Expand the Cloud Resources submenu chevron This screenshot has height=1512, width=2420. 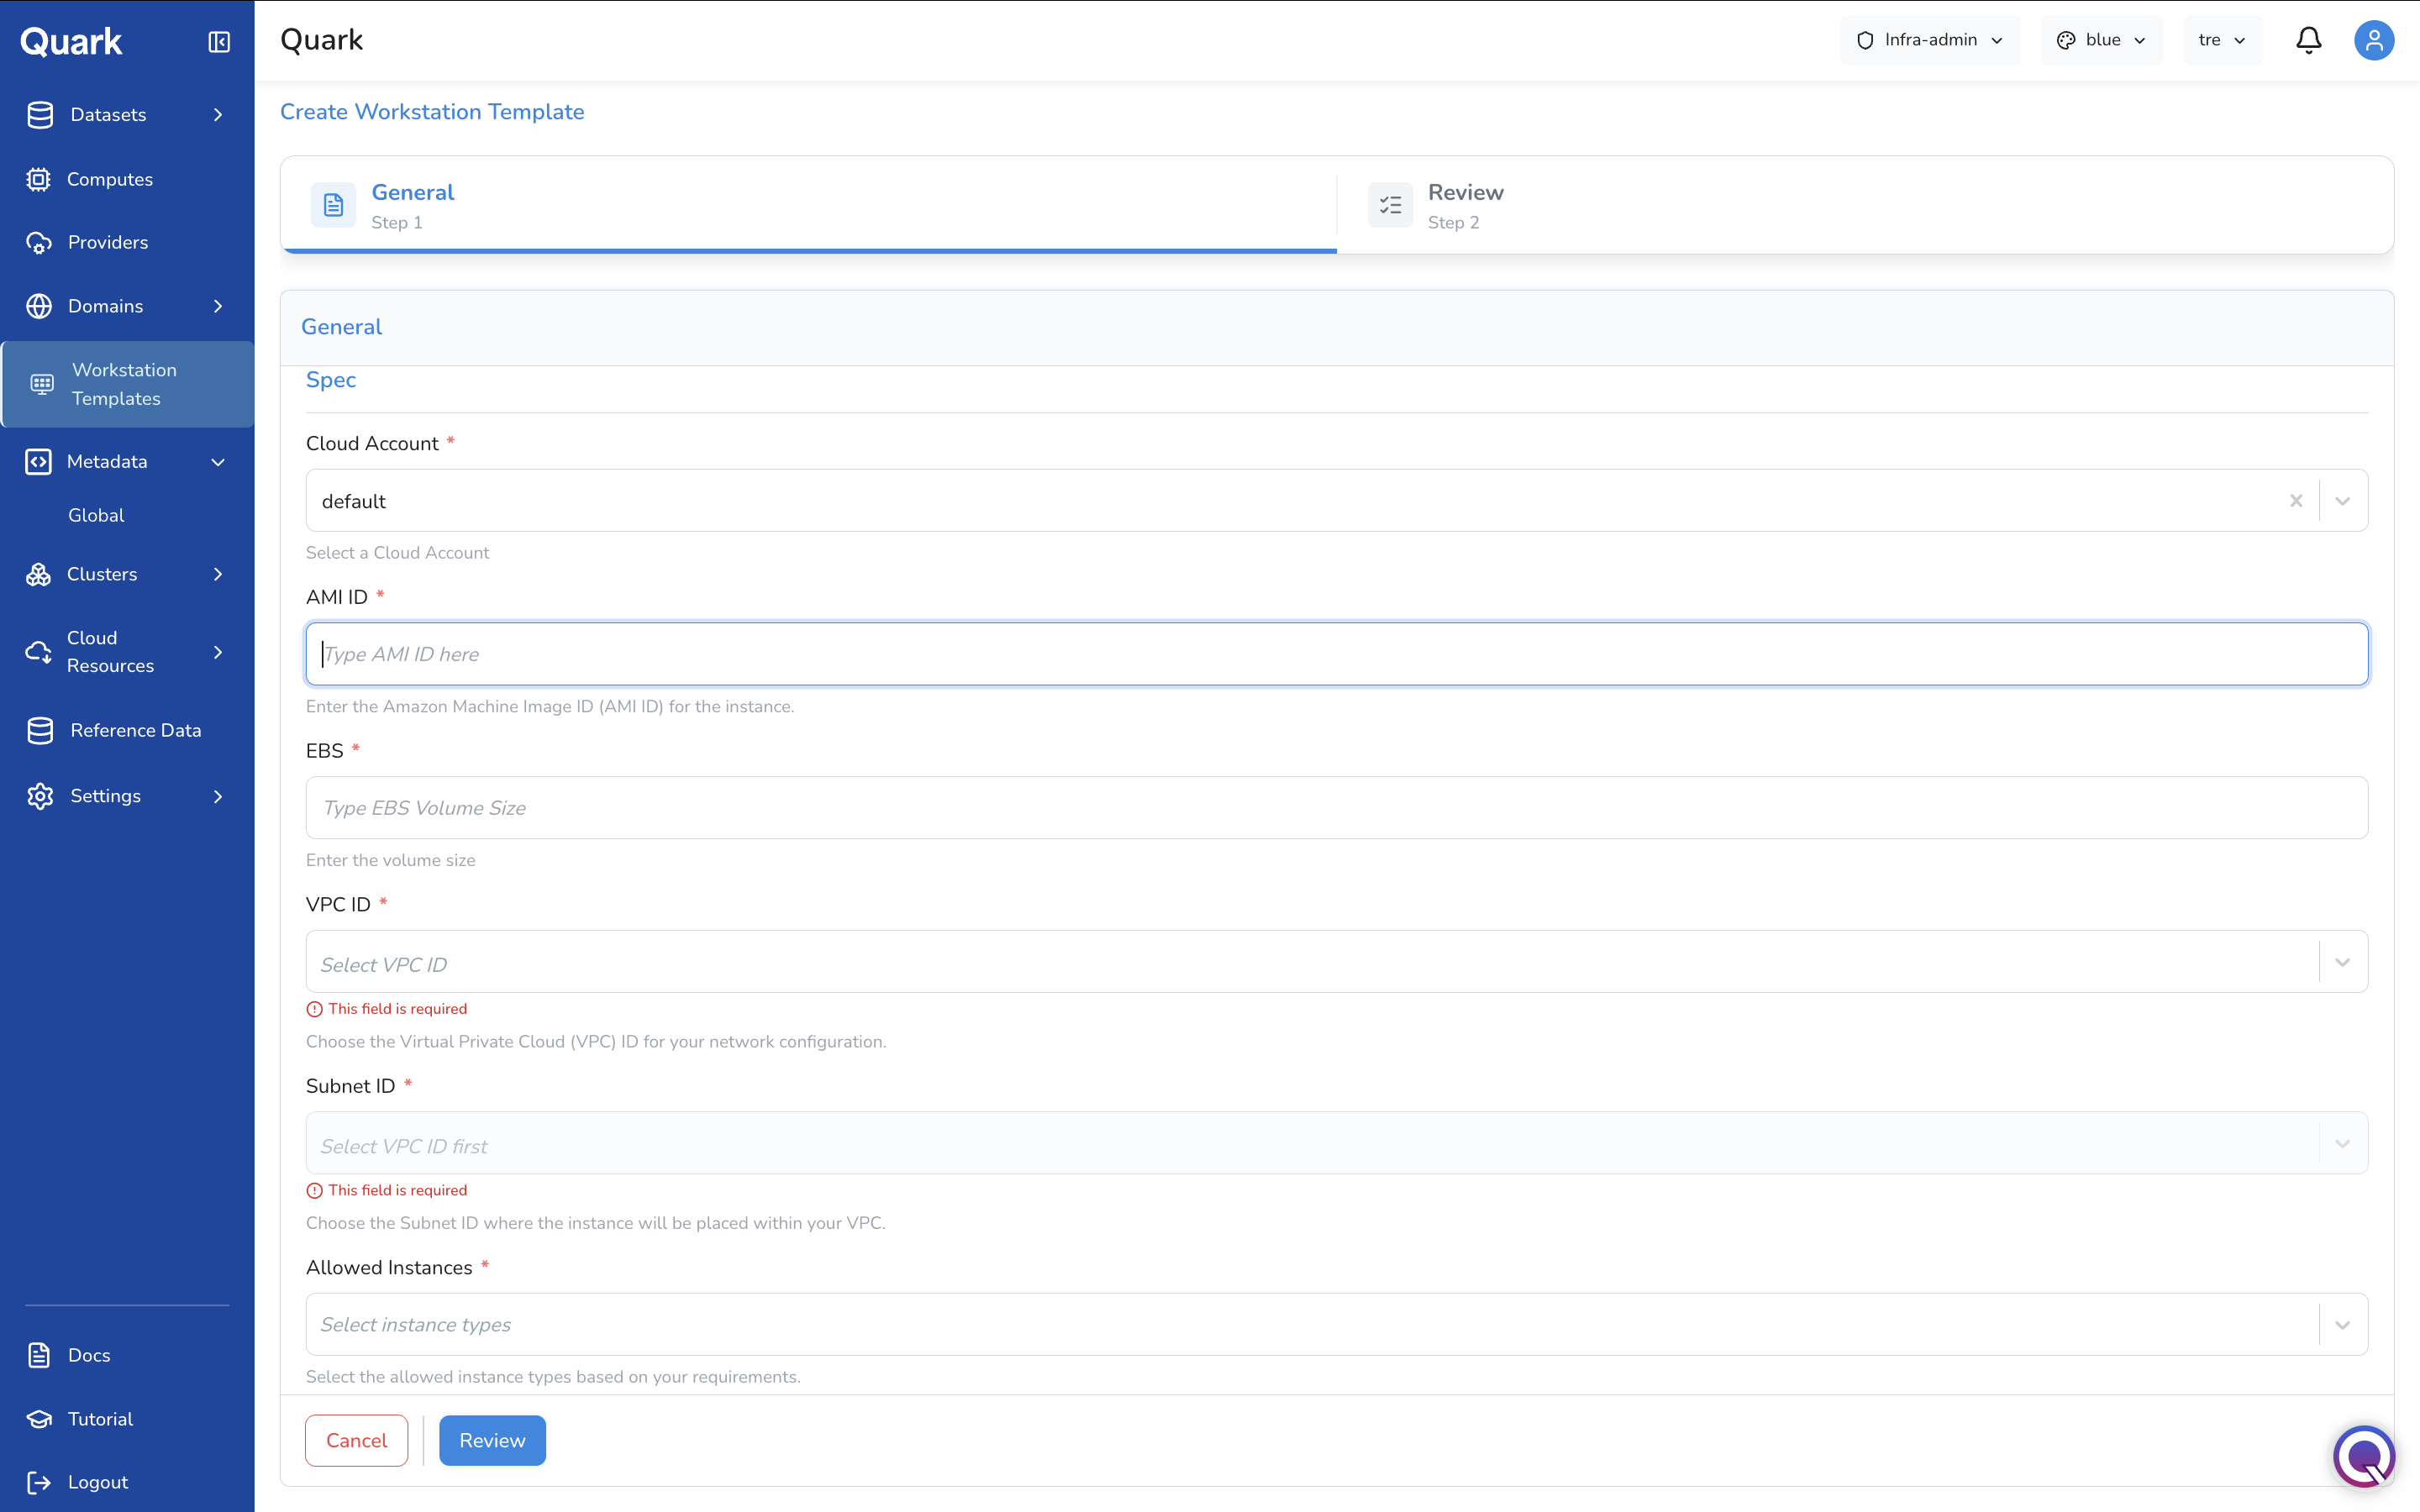(218, 652)
